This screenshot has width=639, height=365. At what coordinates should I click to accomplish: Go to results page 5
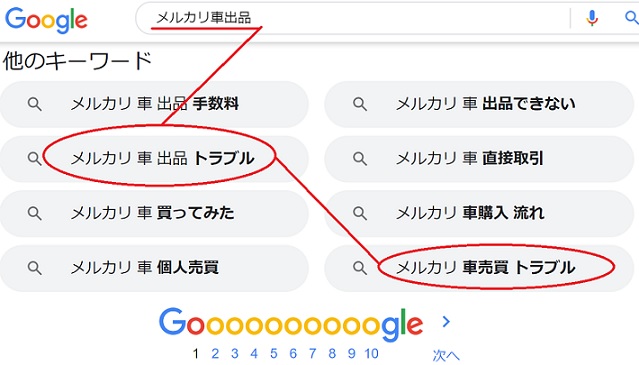click(x=274, y=354)
